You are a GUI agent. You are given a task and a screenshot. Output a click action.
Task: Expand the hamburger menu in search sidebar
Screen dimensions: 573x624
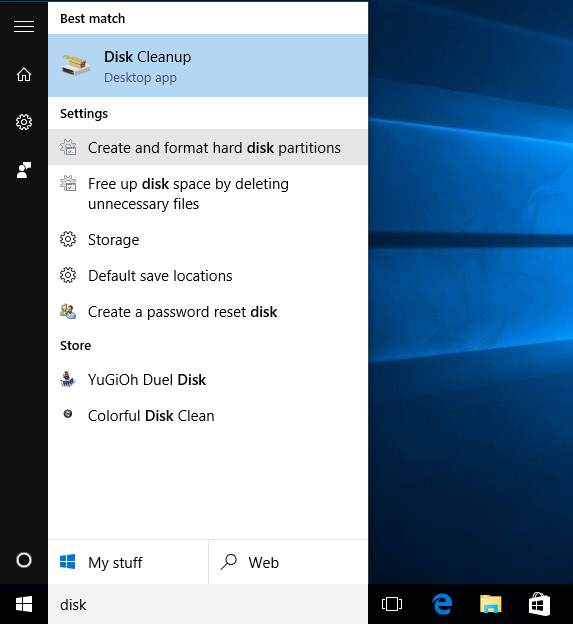(24, 27)
